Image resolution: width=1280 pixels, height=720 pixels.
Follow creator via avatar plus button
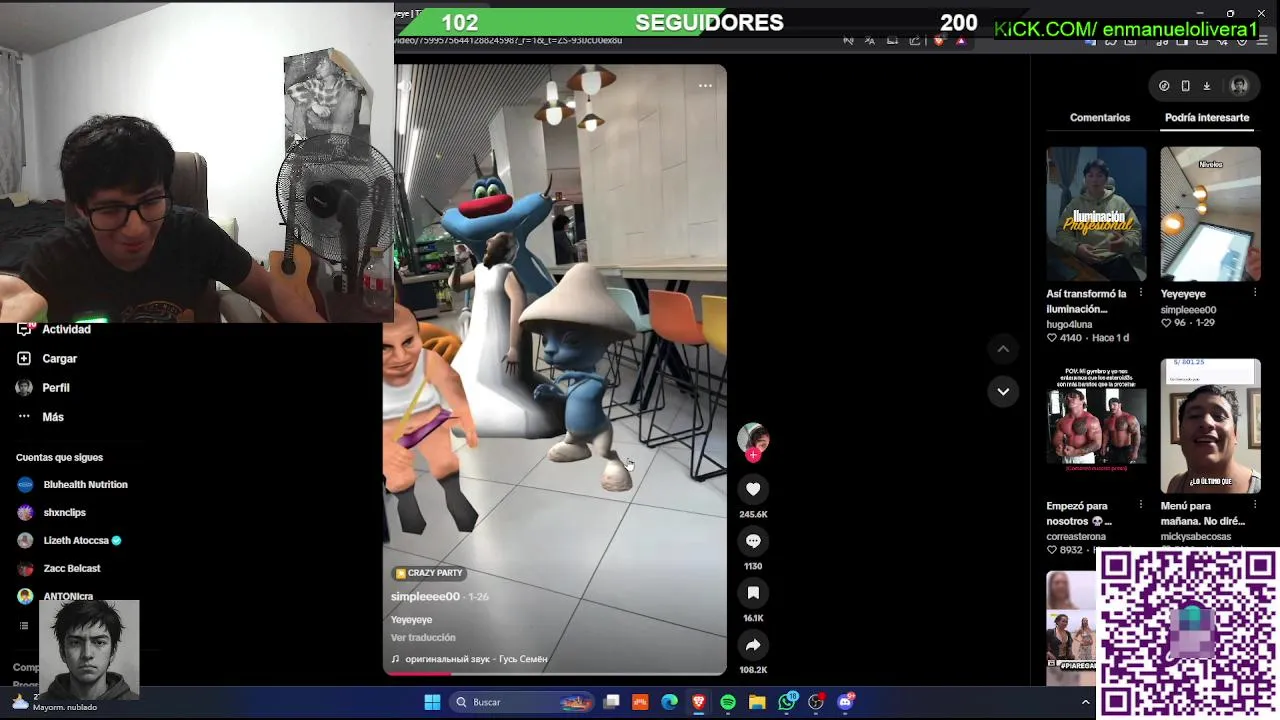pos(753,455)
